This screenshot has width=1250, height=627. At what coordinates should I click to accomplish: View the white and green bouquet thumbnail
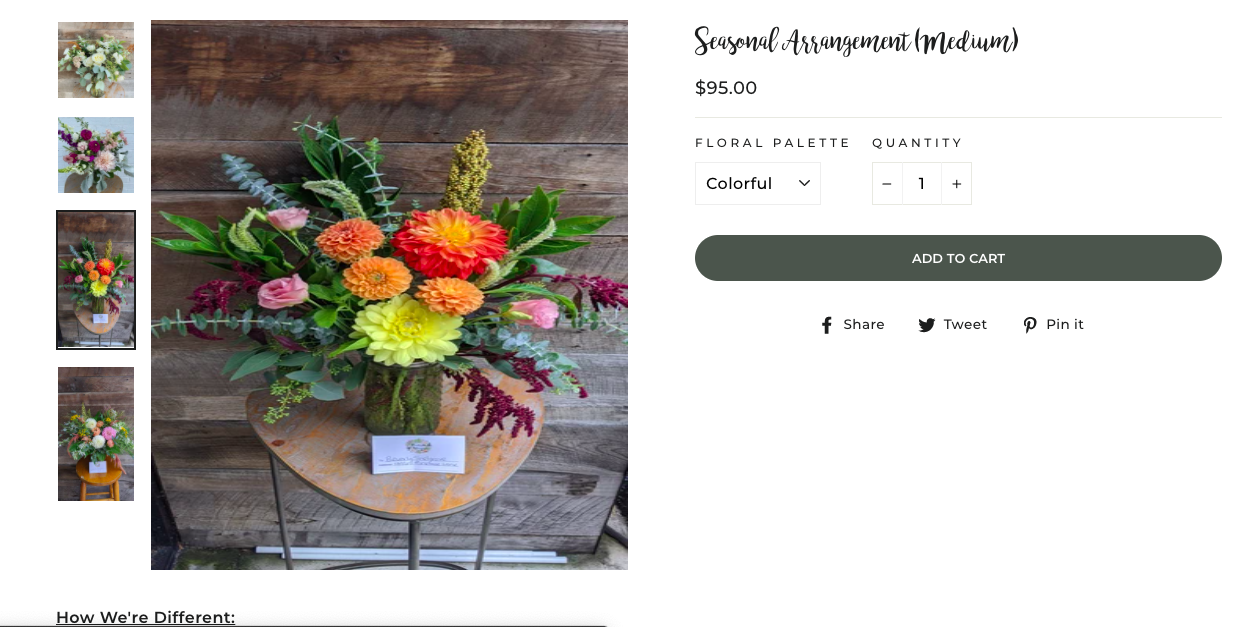click(96, 60)
